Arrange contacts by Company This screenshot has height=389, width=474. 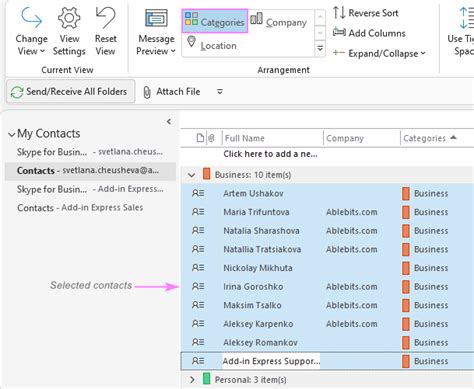(278, 21)
